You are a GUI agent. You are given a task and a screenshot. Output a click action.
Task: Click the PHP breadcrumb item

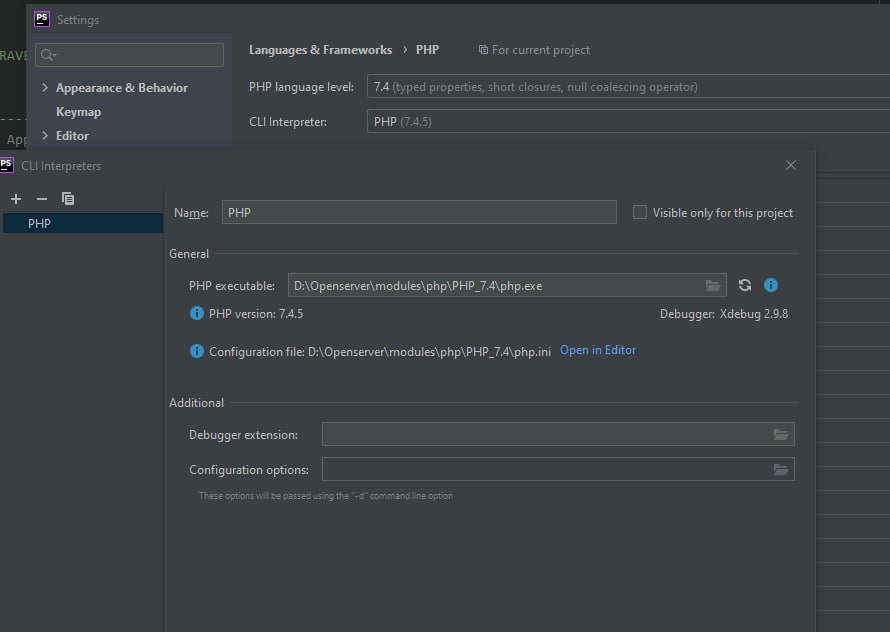coord(427,50)
